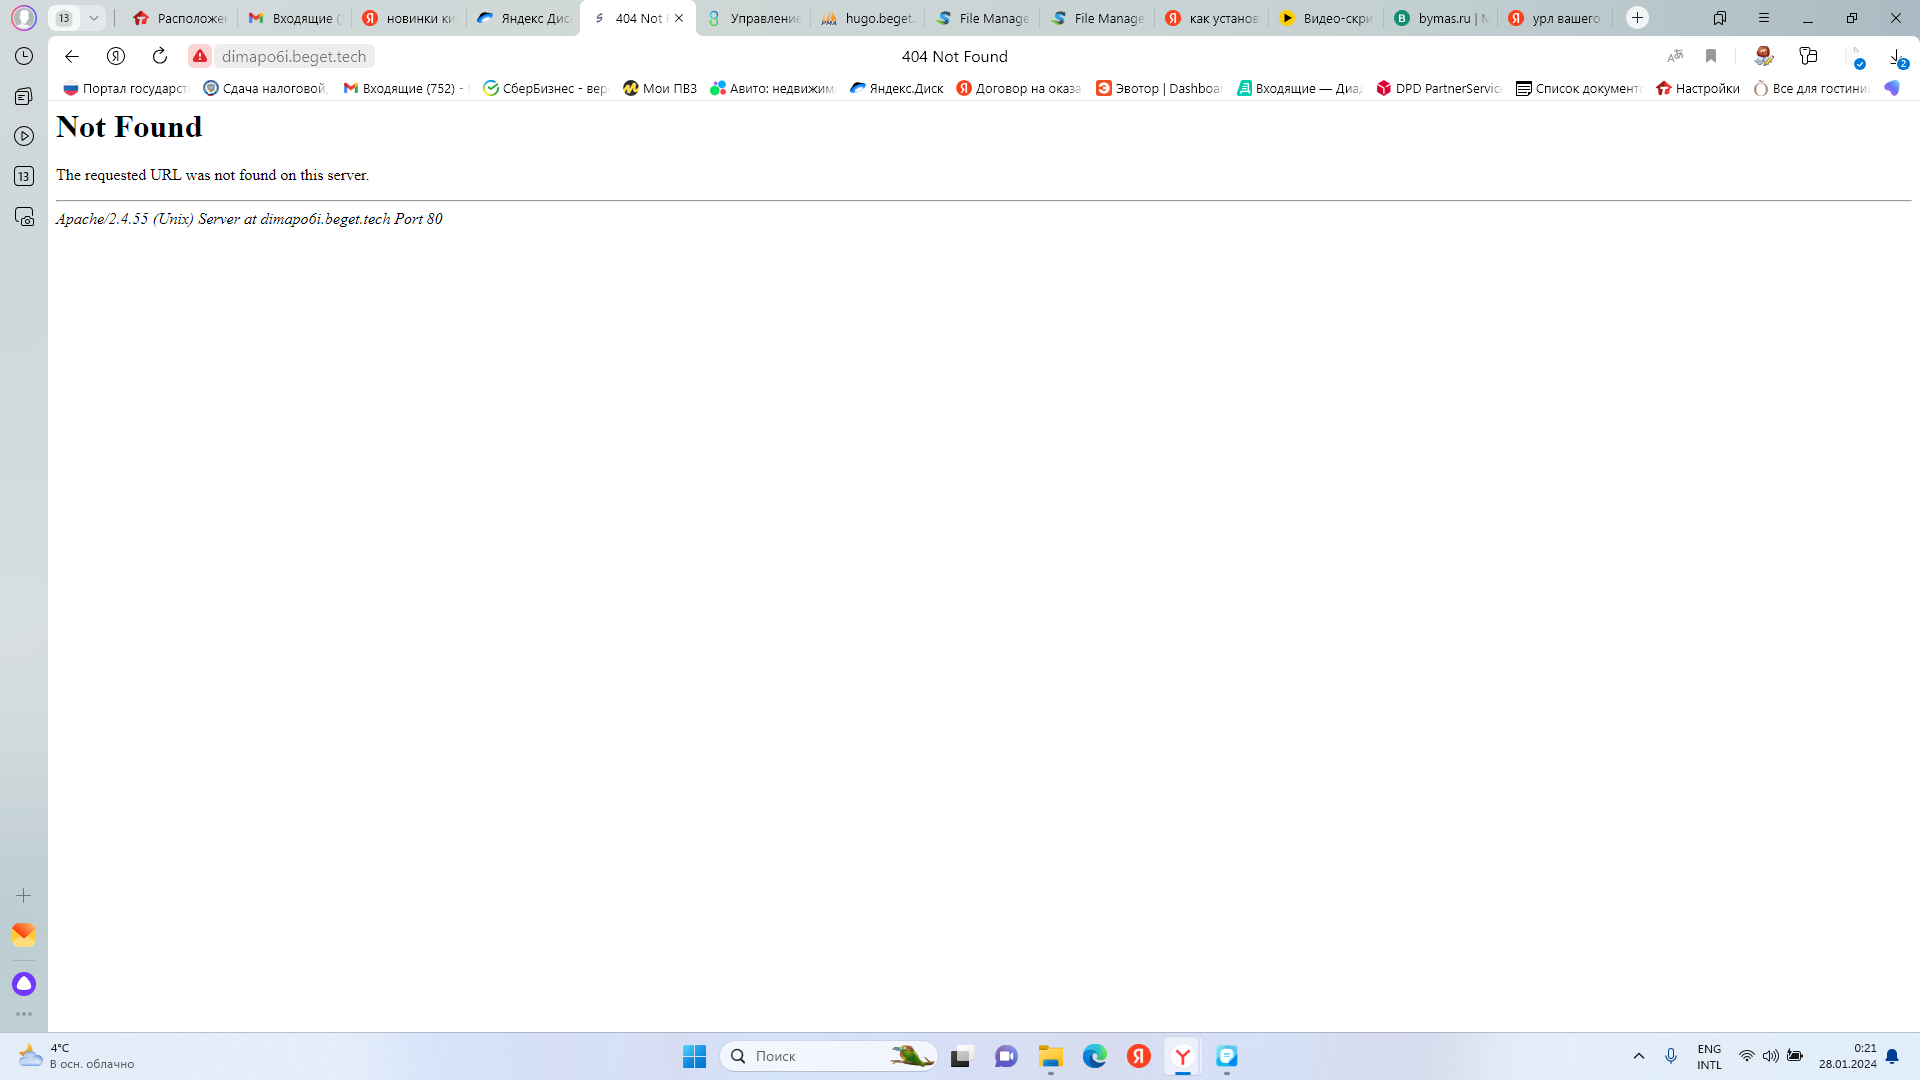Image resolution: width=1920 pixels, height=1080 pixels.
Task: Click the sound volume icon in system tray
Action: [x=1770, y=1056]
